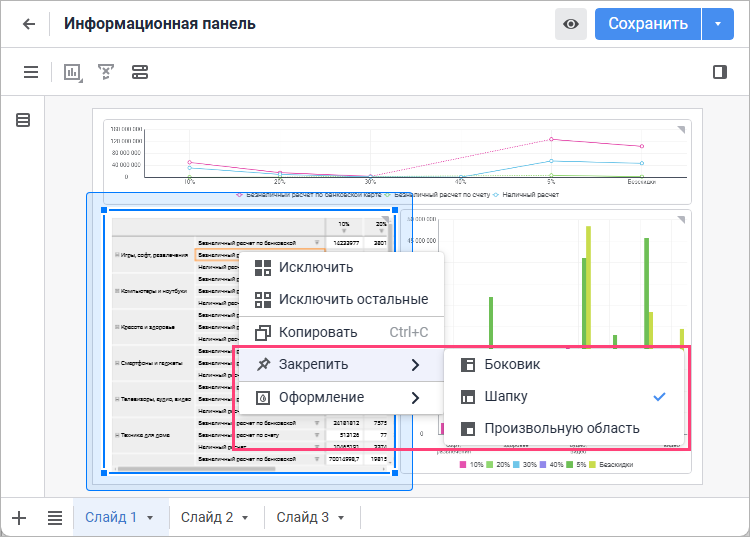
Task: Click the magenta 10% legend swatch
Action: click(463, 466)
